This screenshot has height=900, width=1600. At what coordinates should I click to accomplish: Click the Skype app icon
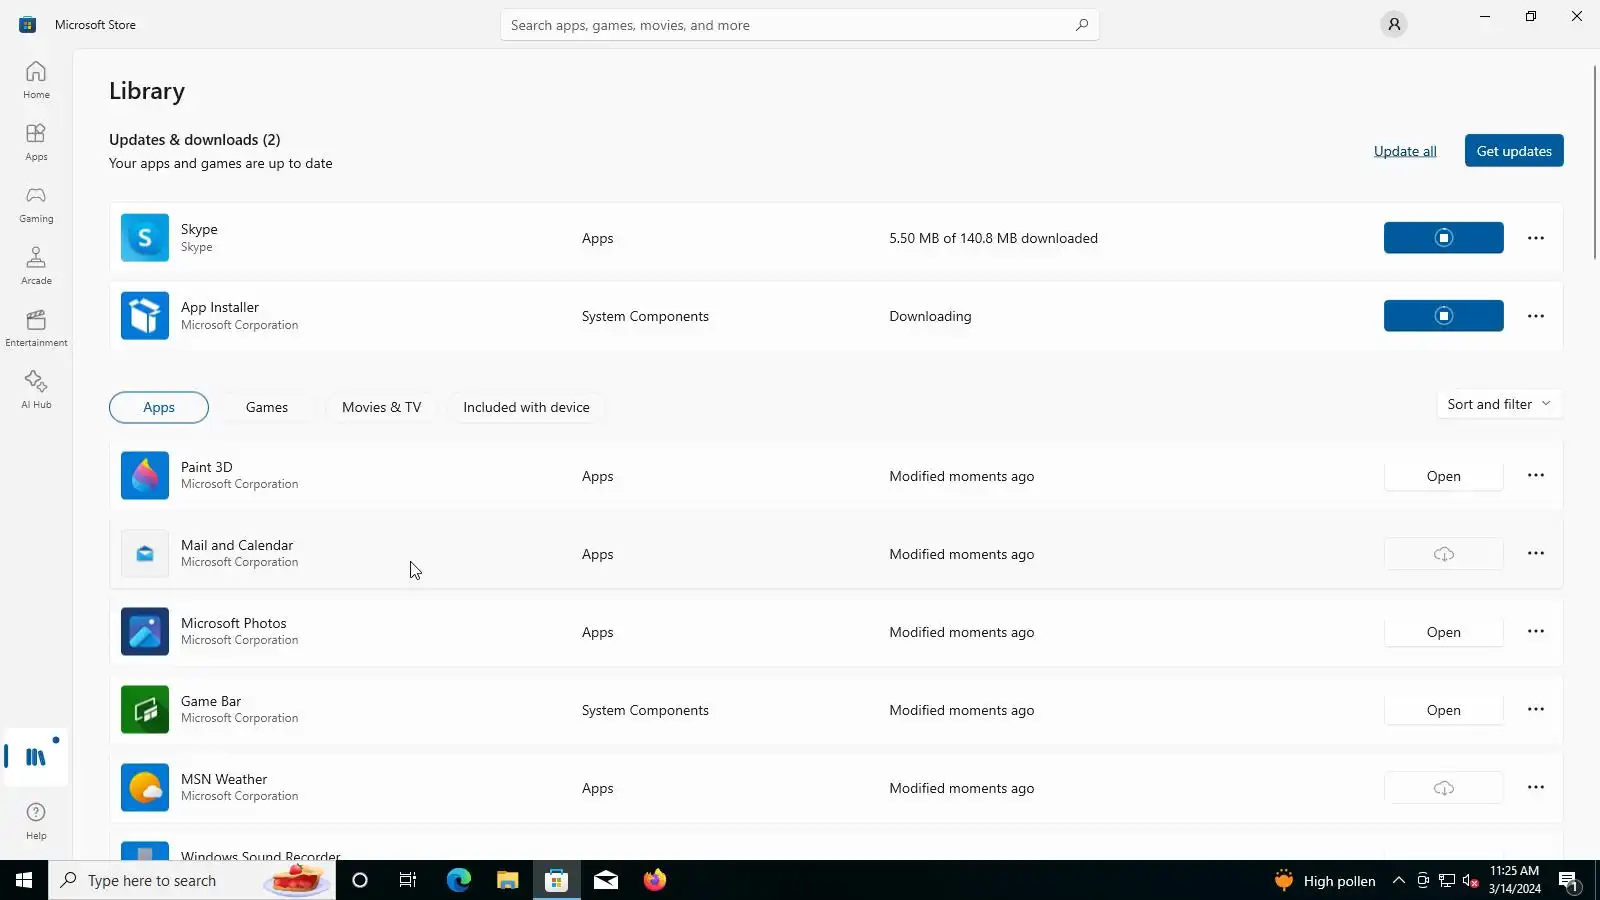145,238
